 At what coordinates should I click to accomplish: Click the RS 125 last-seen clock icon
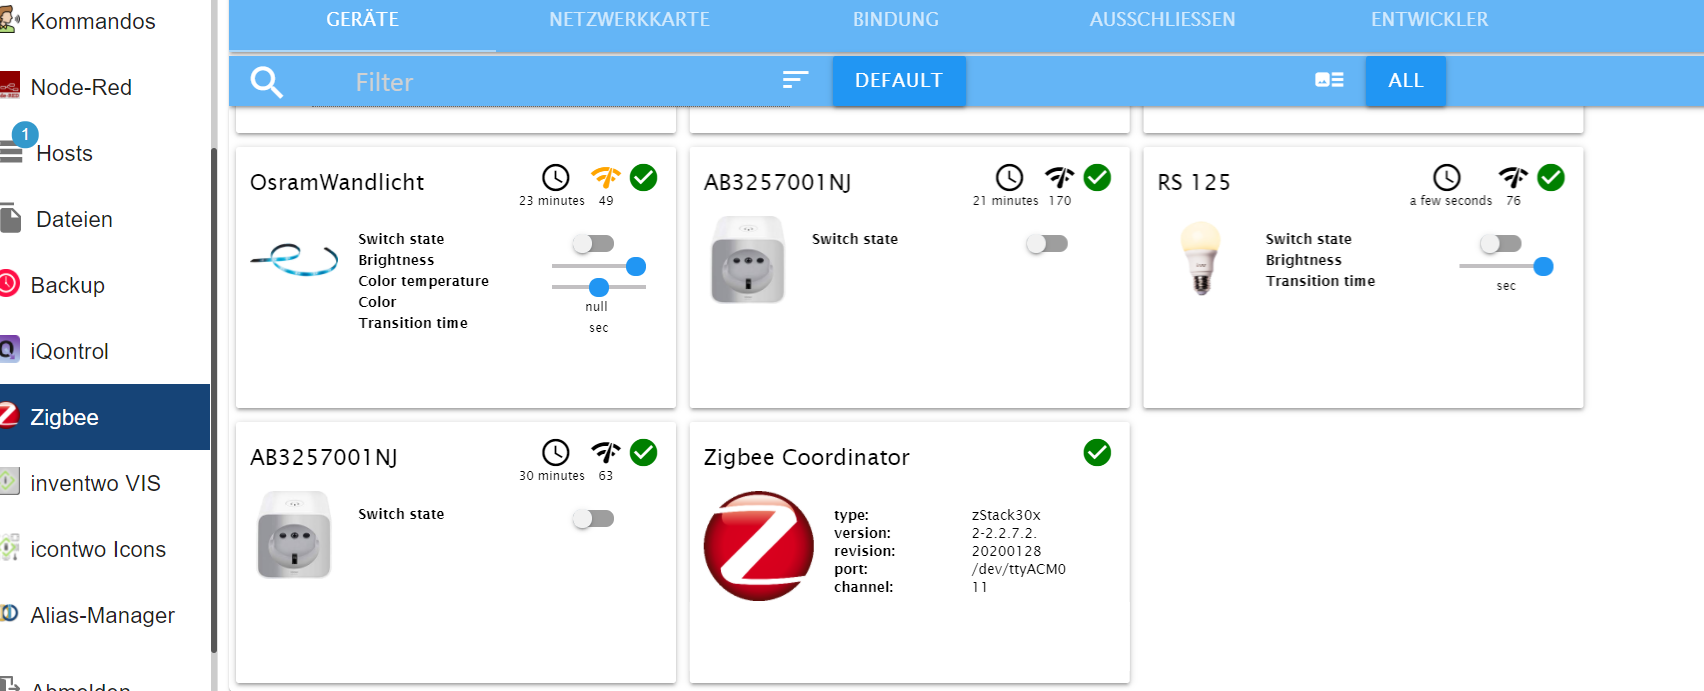pos(1447,178)
